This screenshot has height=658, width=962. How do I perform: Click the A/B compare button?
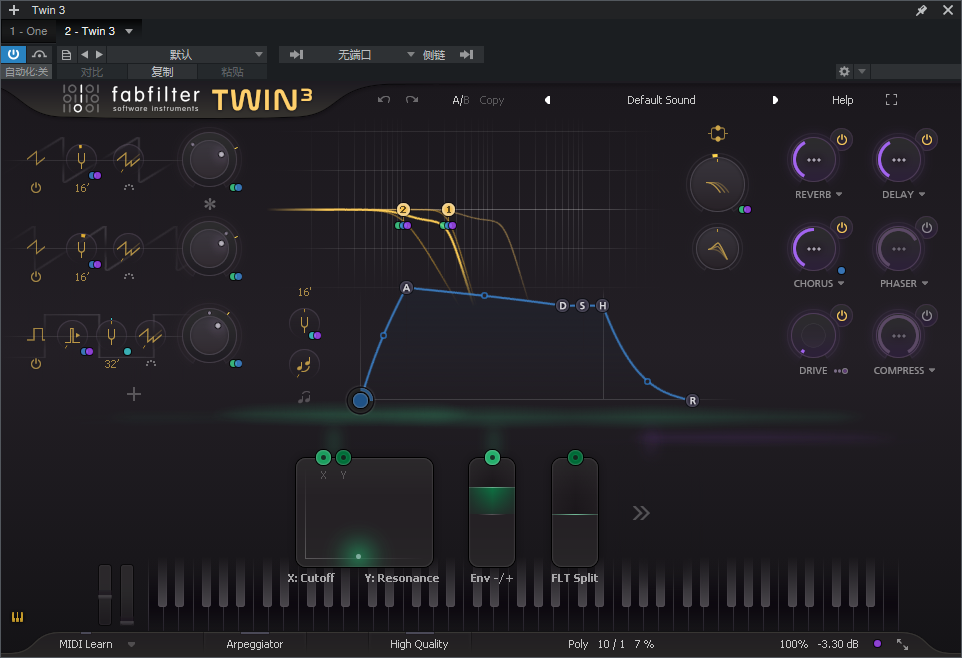tap(461, 100)
